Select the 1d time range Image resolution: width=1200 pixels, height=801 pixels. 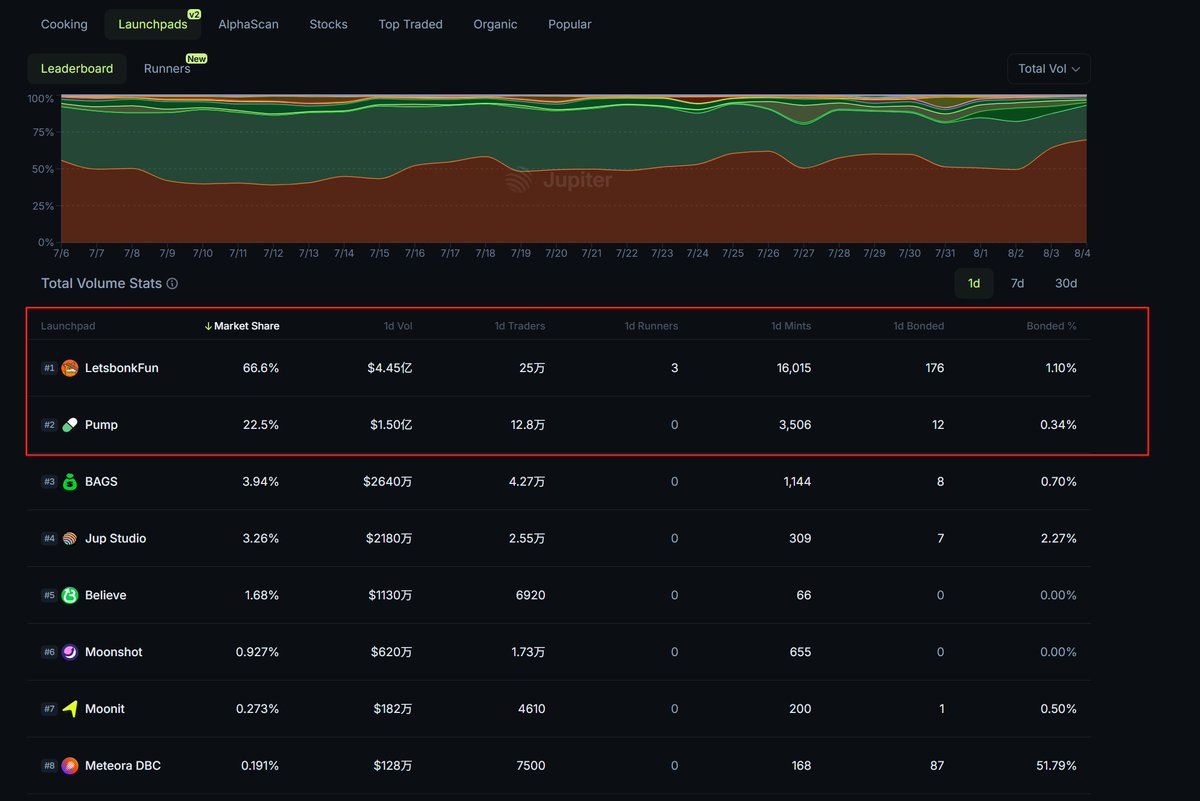tap(974, 283)
